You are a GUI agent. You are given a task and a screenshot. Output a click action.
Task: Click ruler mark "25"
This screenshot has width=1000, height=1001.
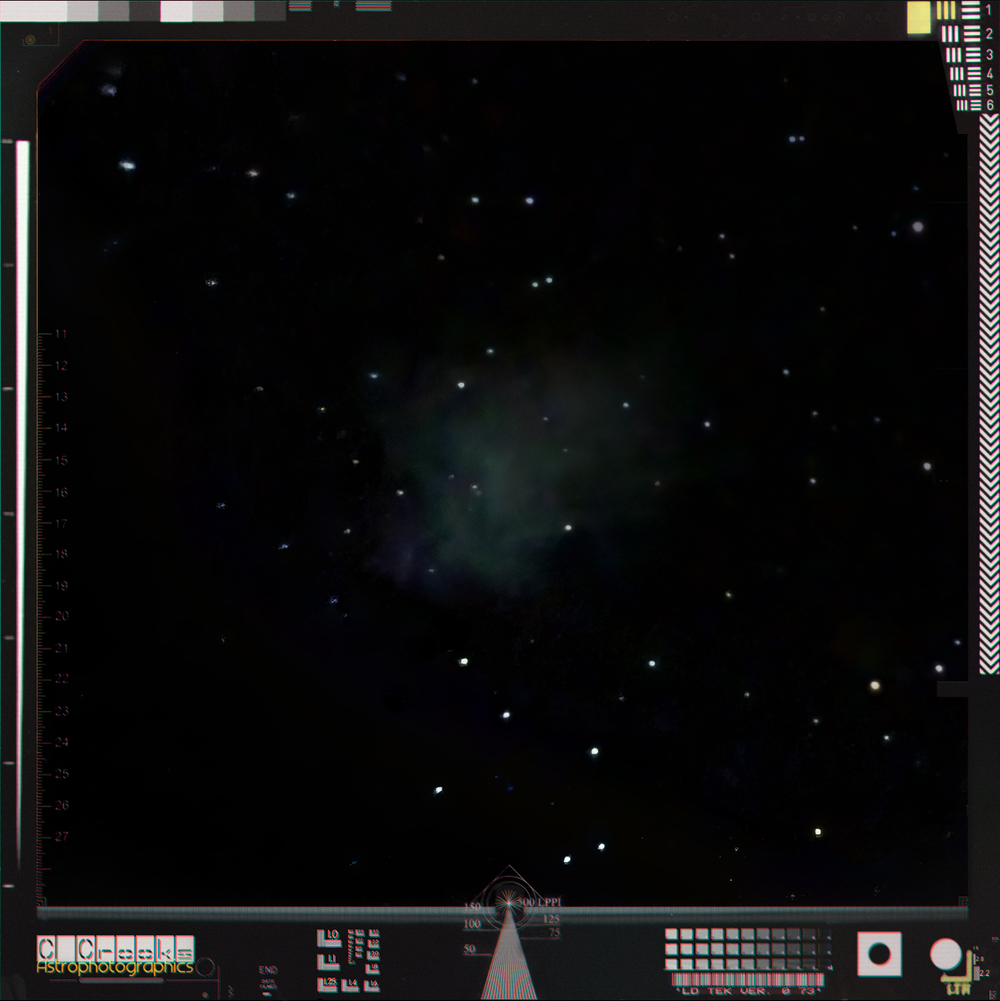click(x=61, y=774)
